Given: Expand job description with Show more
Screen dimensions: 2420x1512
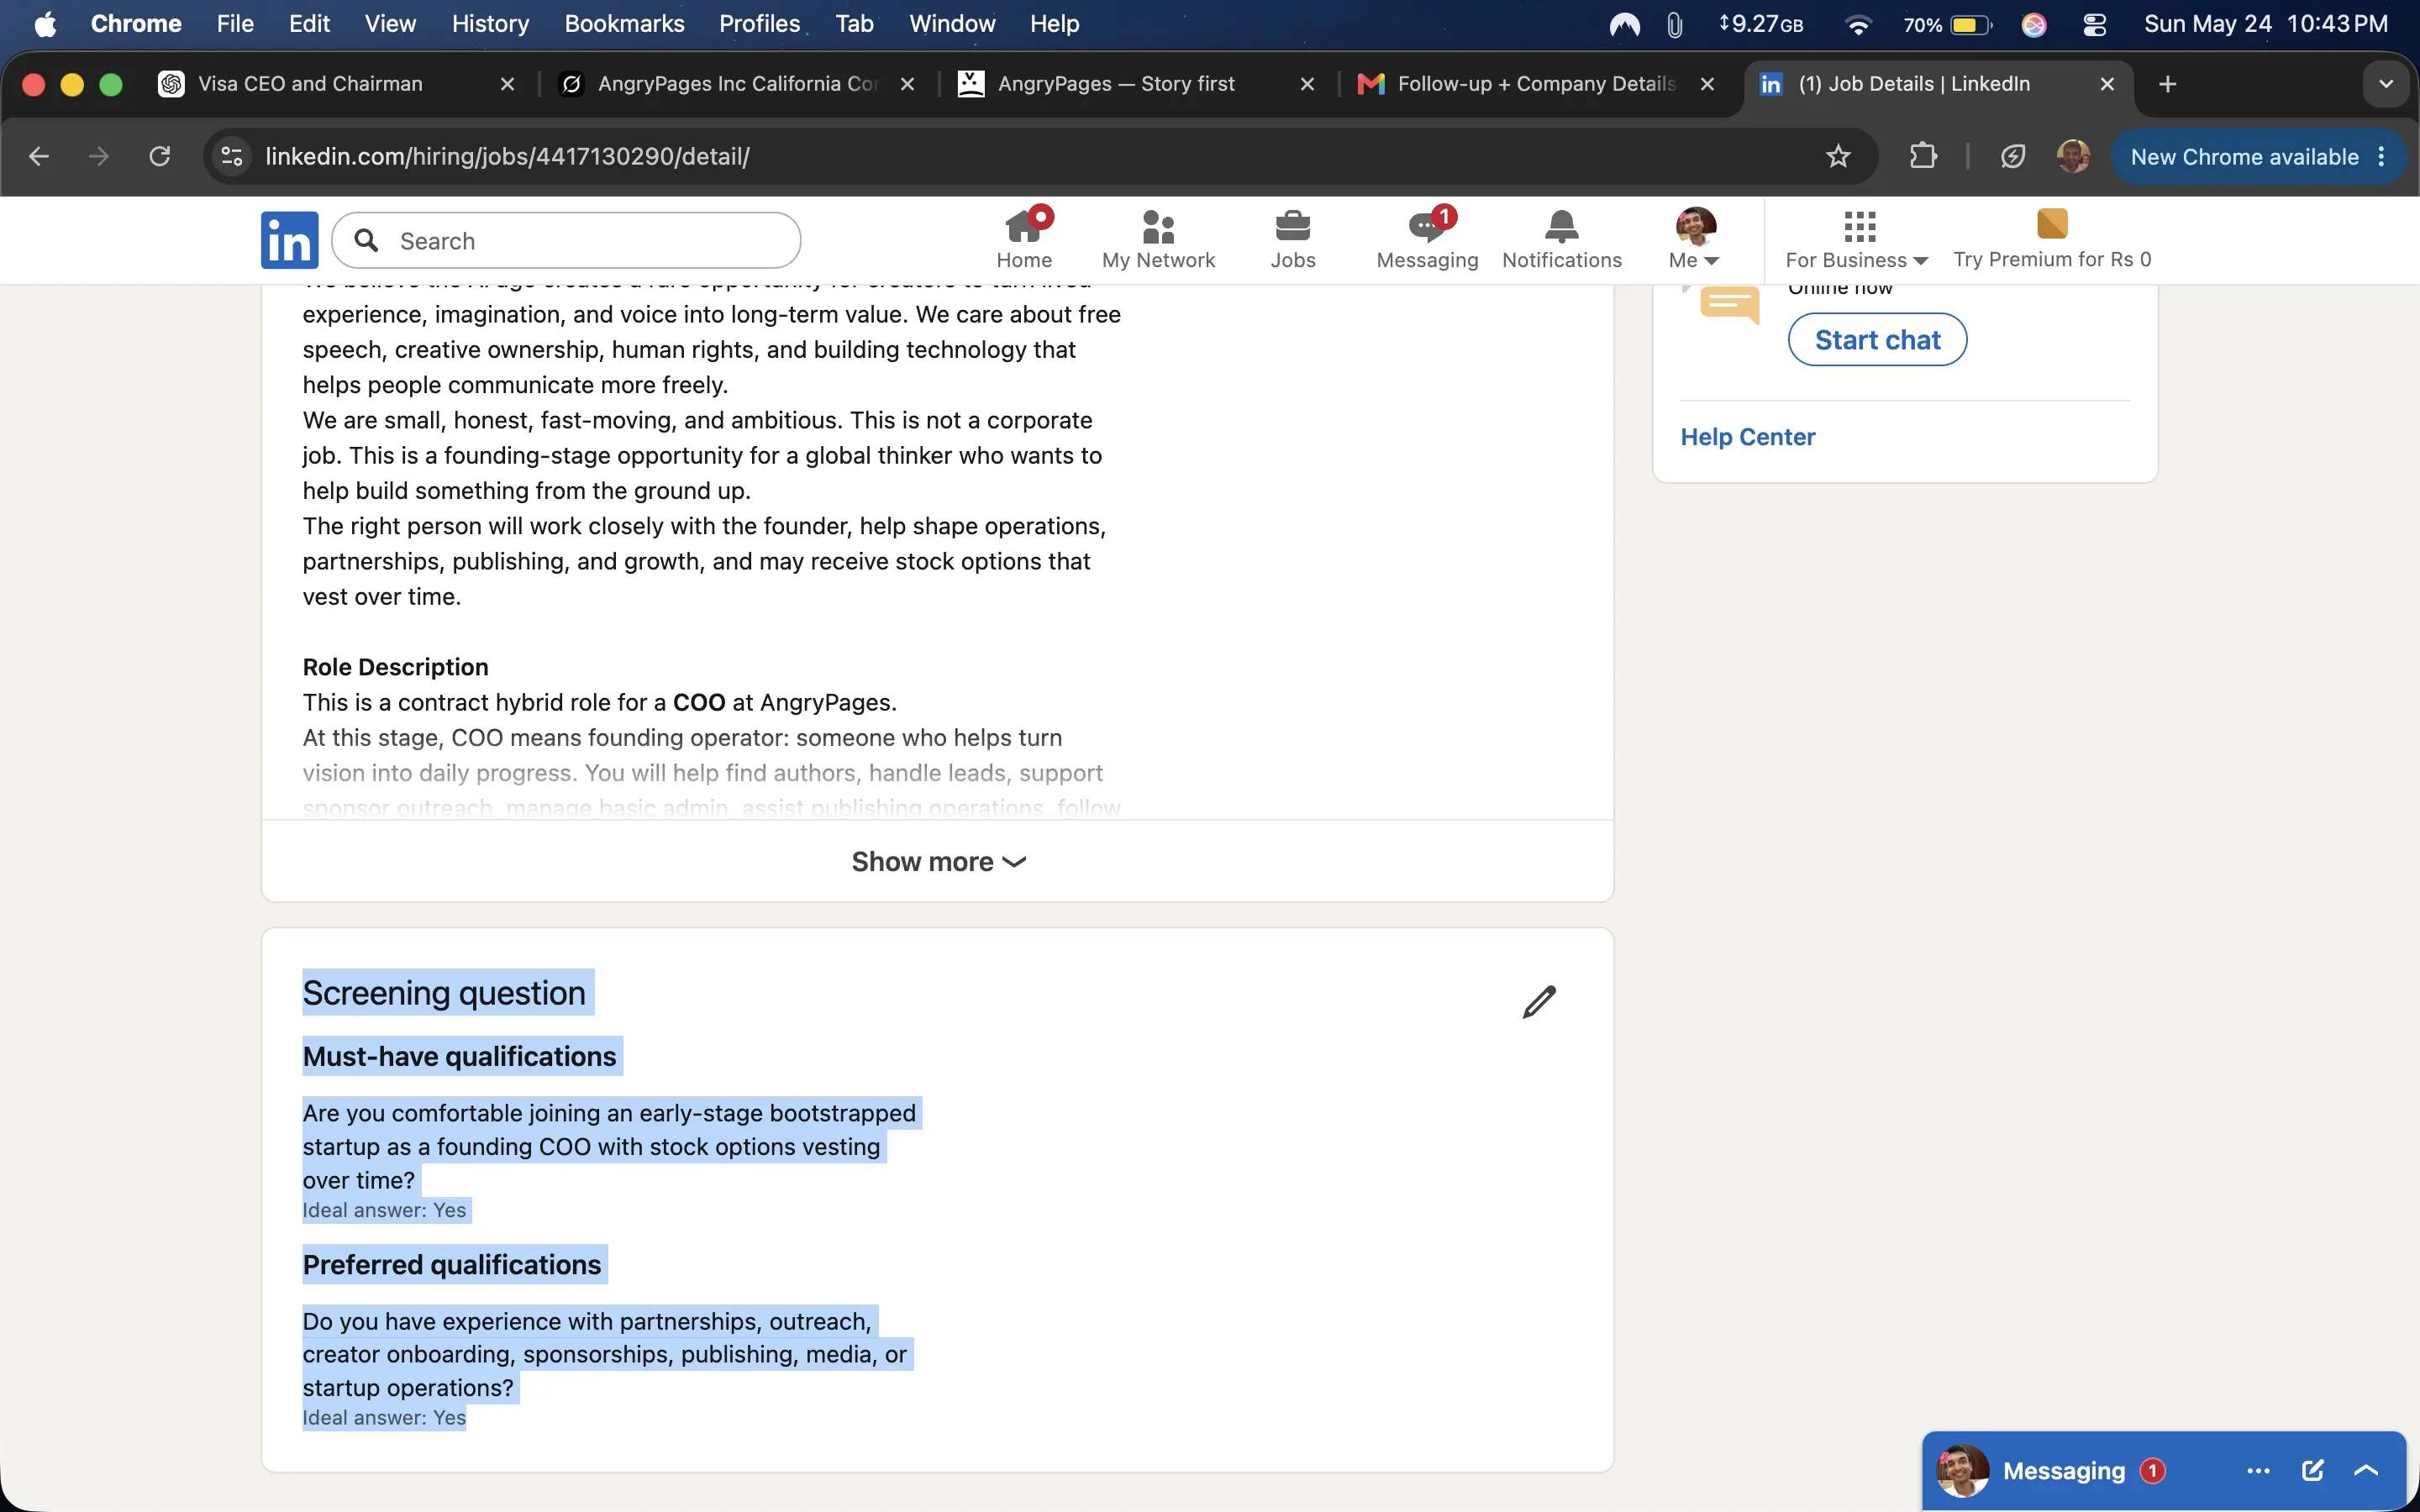Looking at the screenshot, I should click(x=937, y=861).
